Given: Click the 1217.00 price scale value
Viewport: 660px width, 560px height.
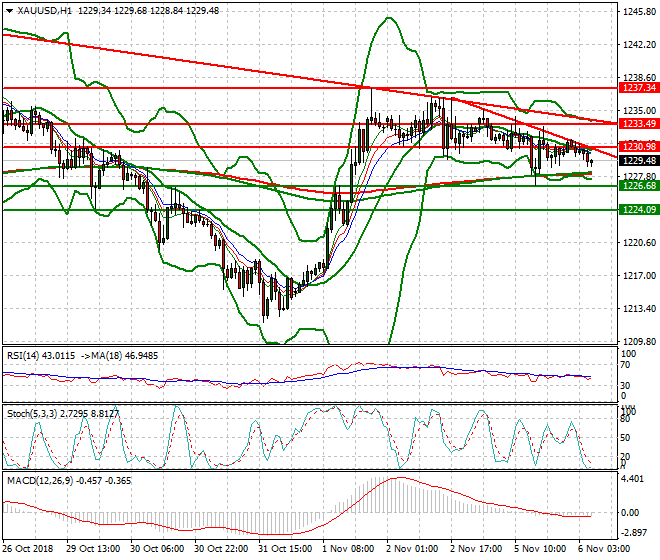Looking at the screenshot, I should coord(639,276).
